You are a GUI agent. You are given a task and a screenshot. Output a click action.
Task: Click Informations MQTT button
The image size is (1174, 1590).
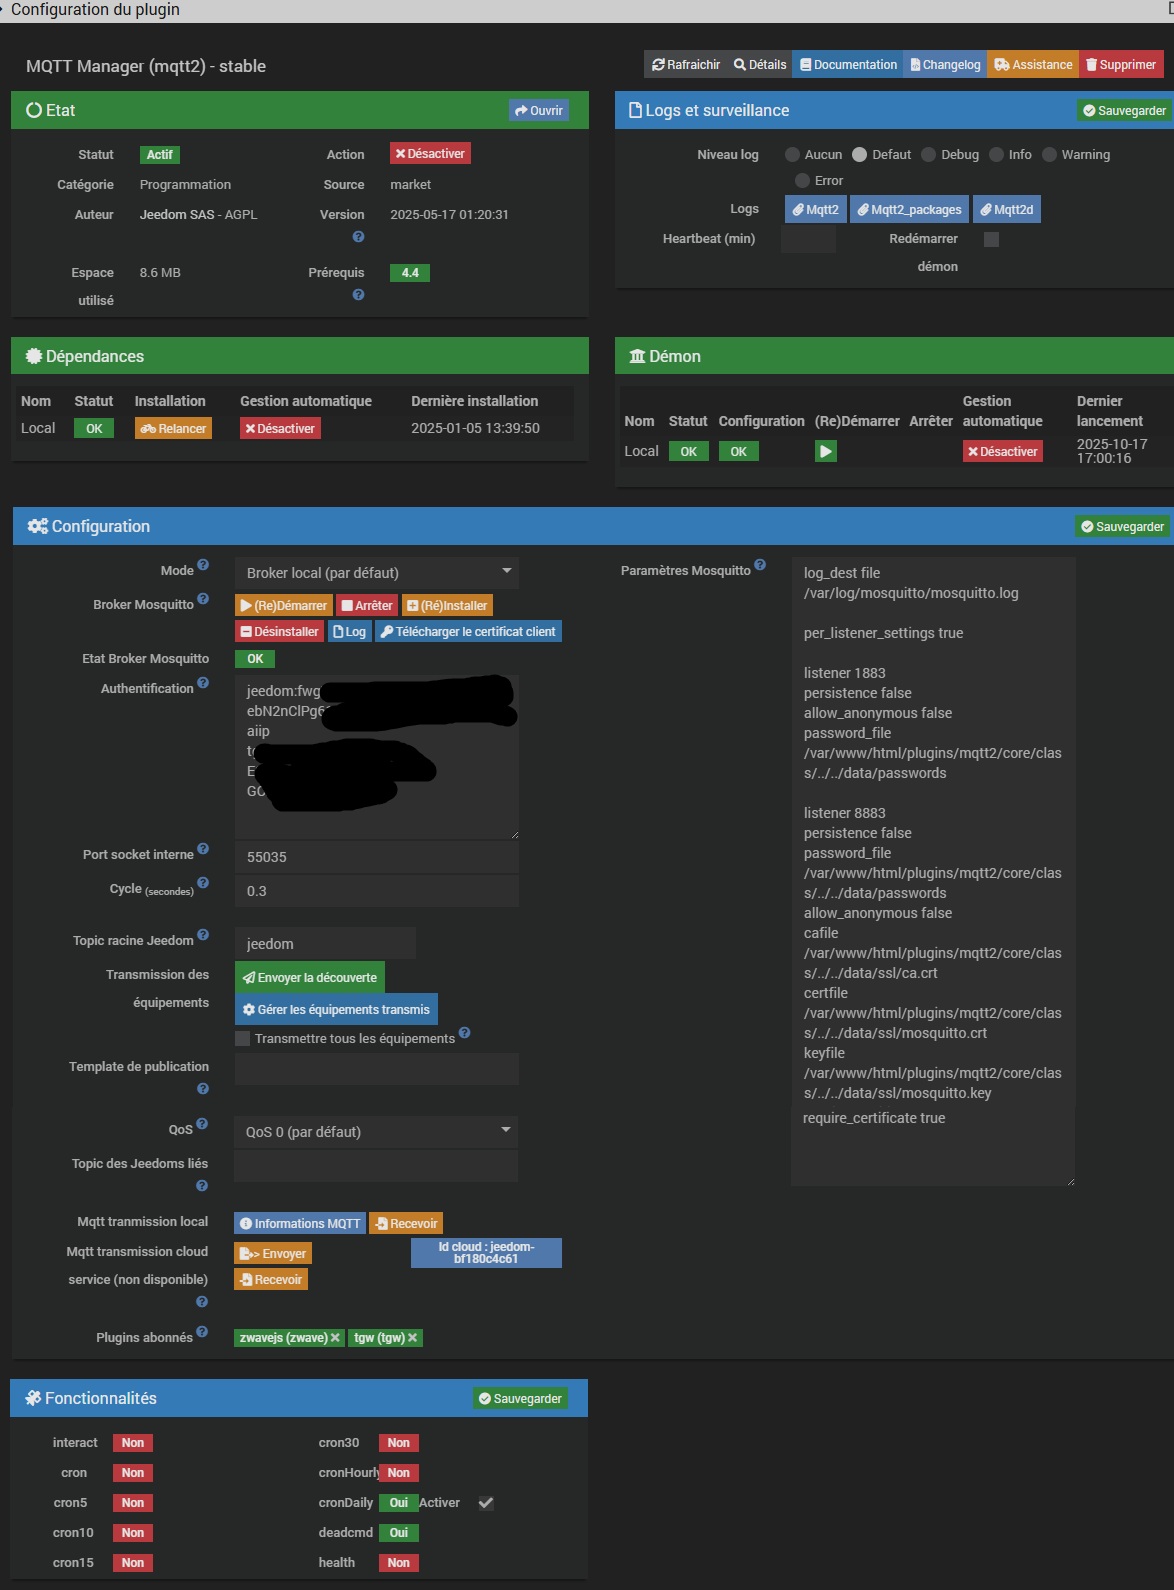pyautogui.click(x=300, y=1224)
